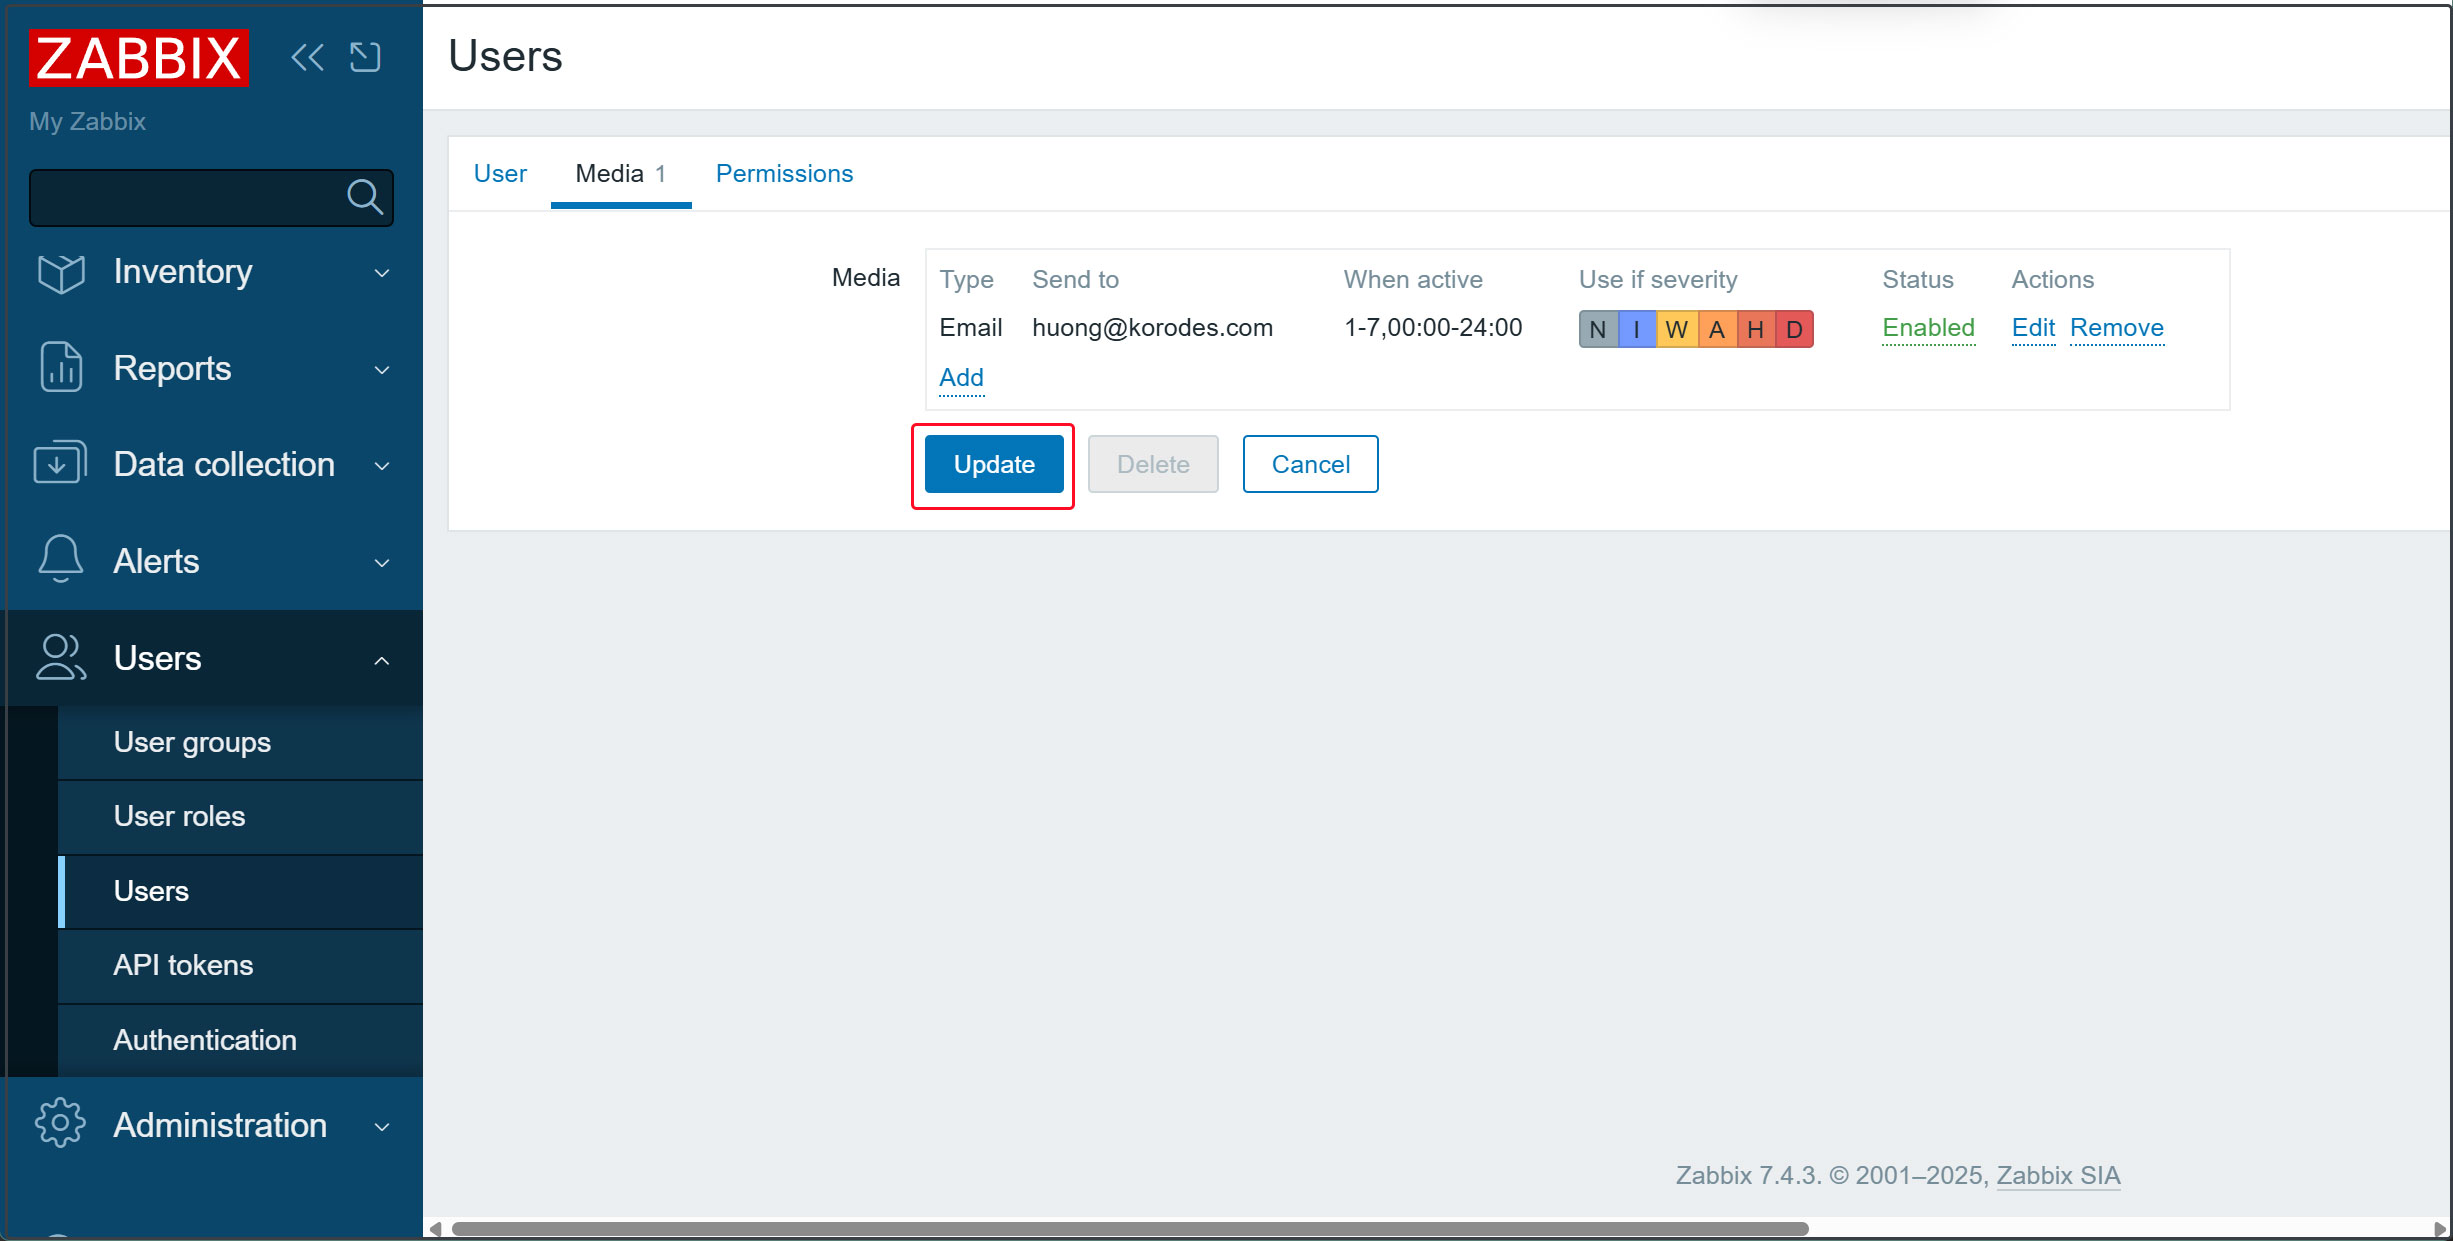Click the Alerts bell icon
This screenshot has height=1241, width=2453.
point(61,560)
